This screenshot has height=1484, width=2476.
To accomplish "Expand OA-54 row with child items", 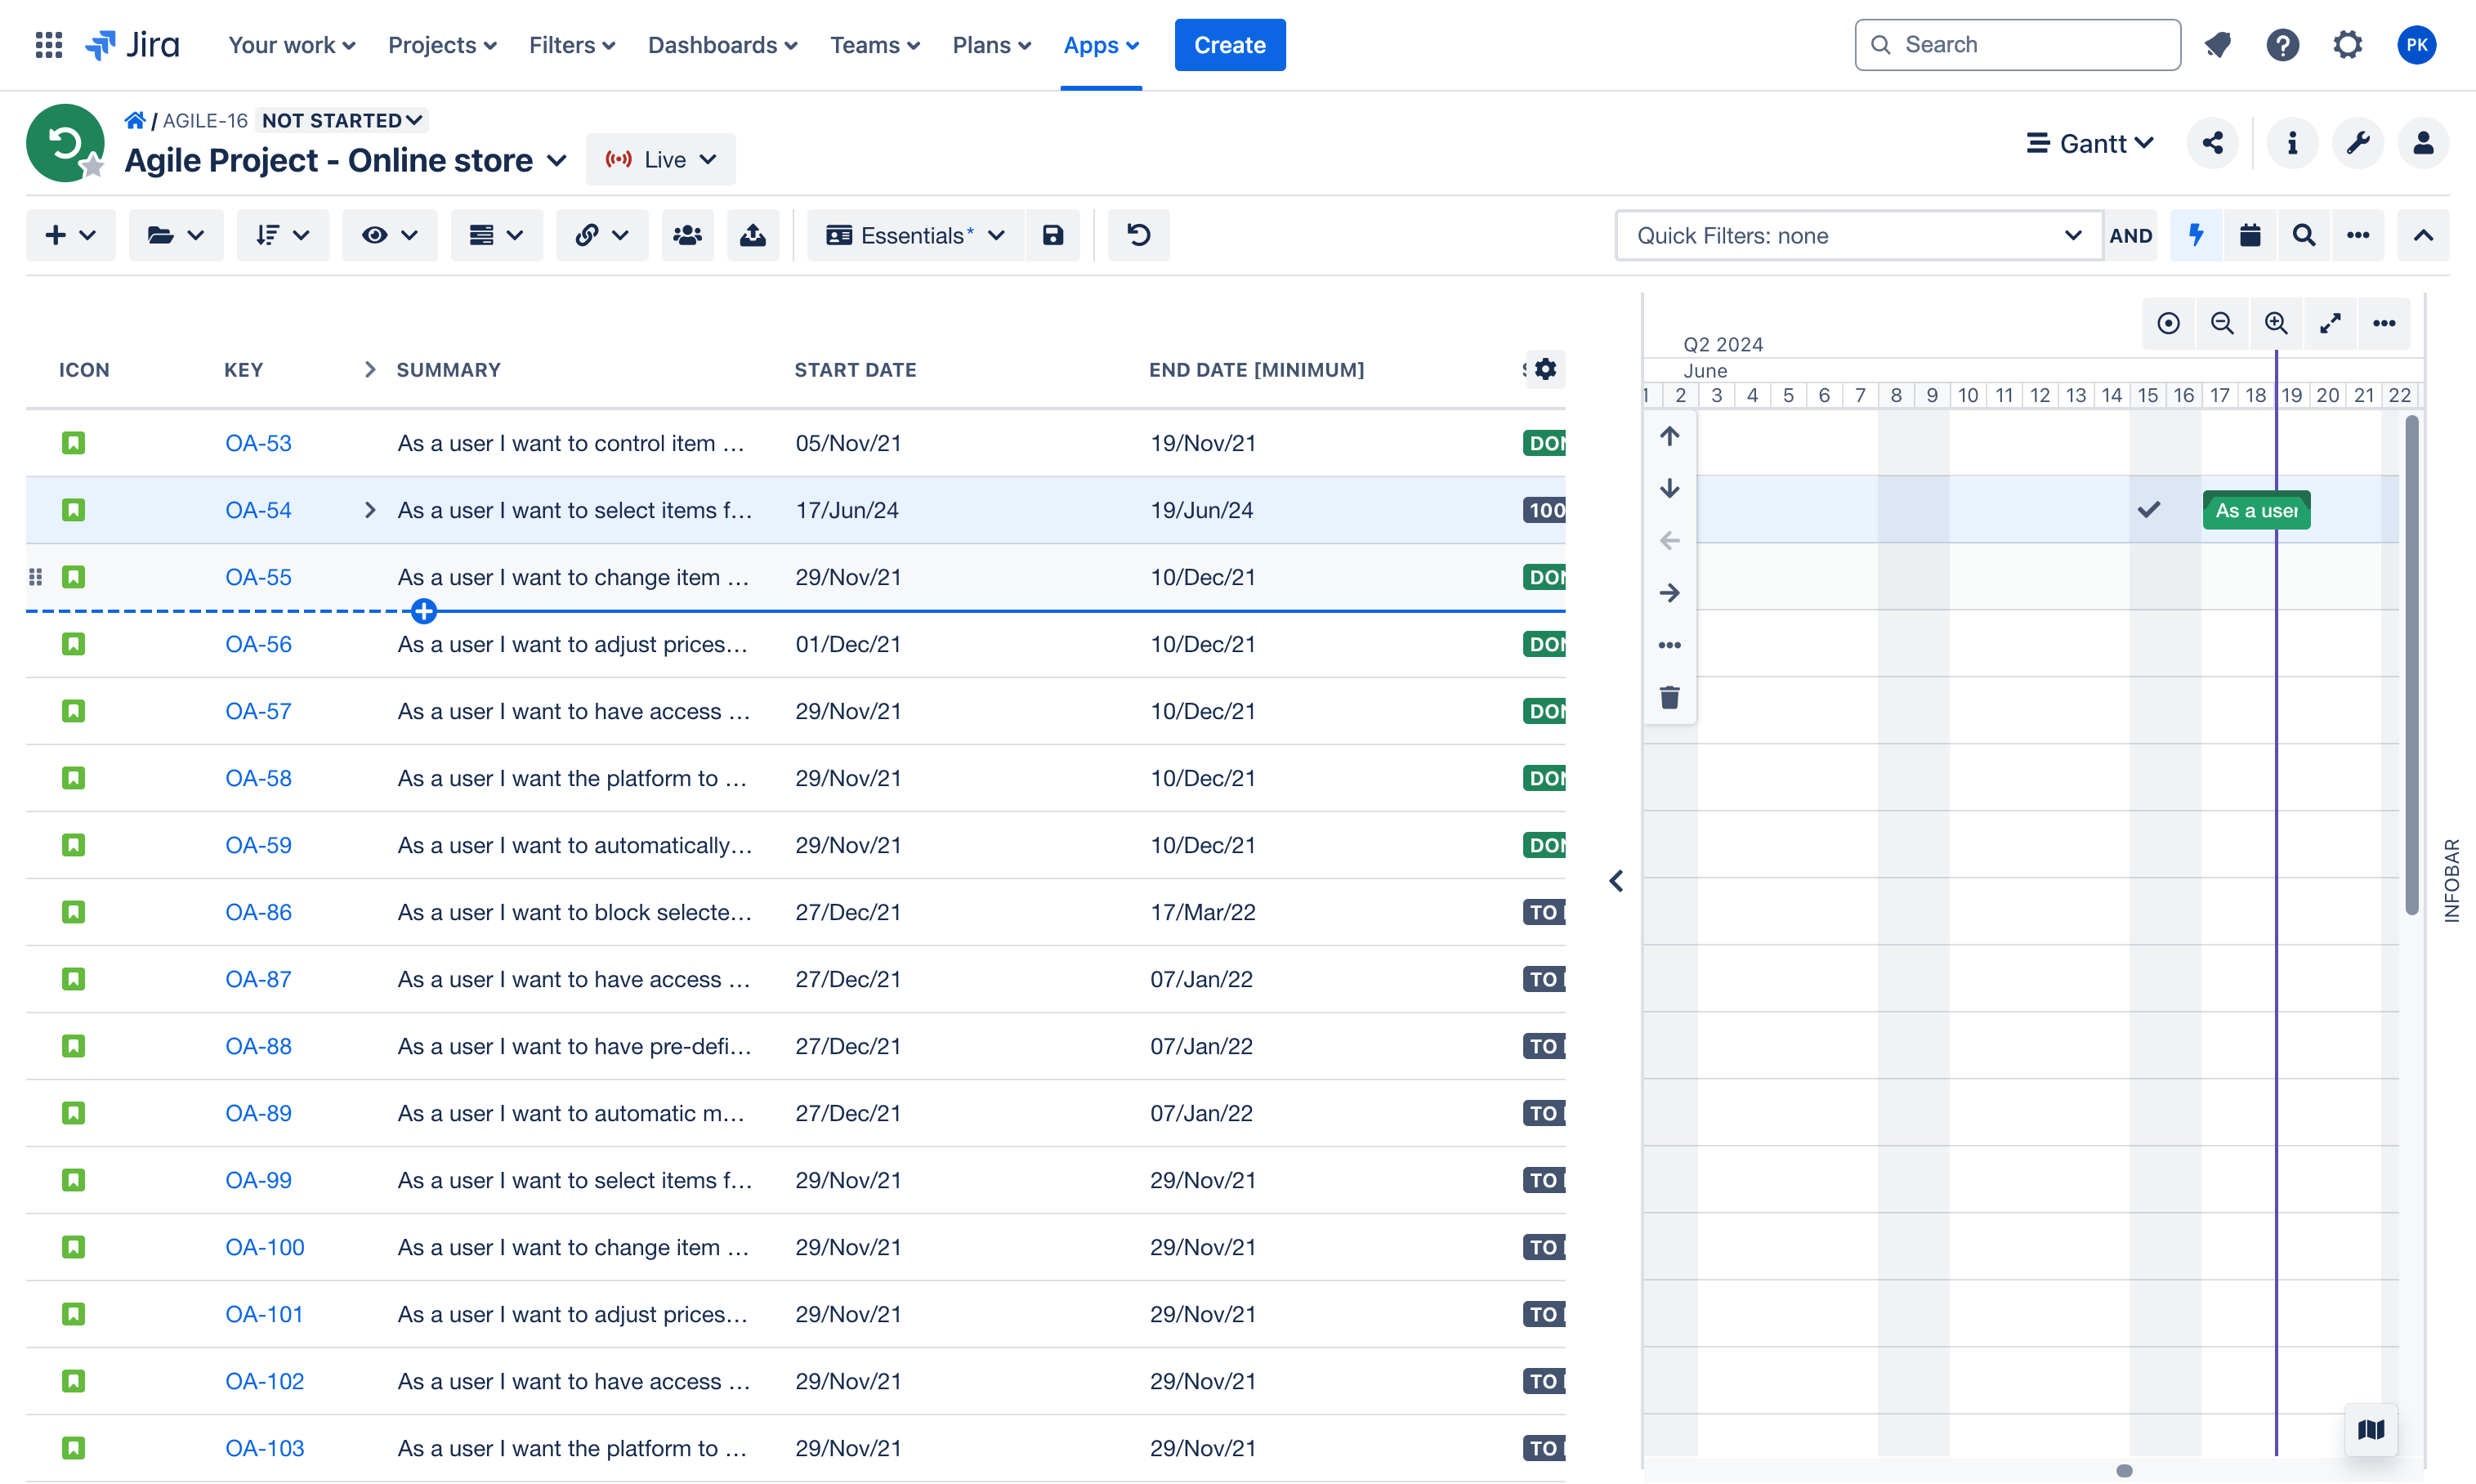I will (x=369, y=509).
